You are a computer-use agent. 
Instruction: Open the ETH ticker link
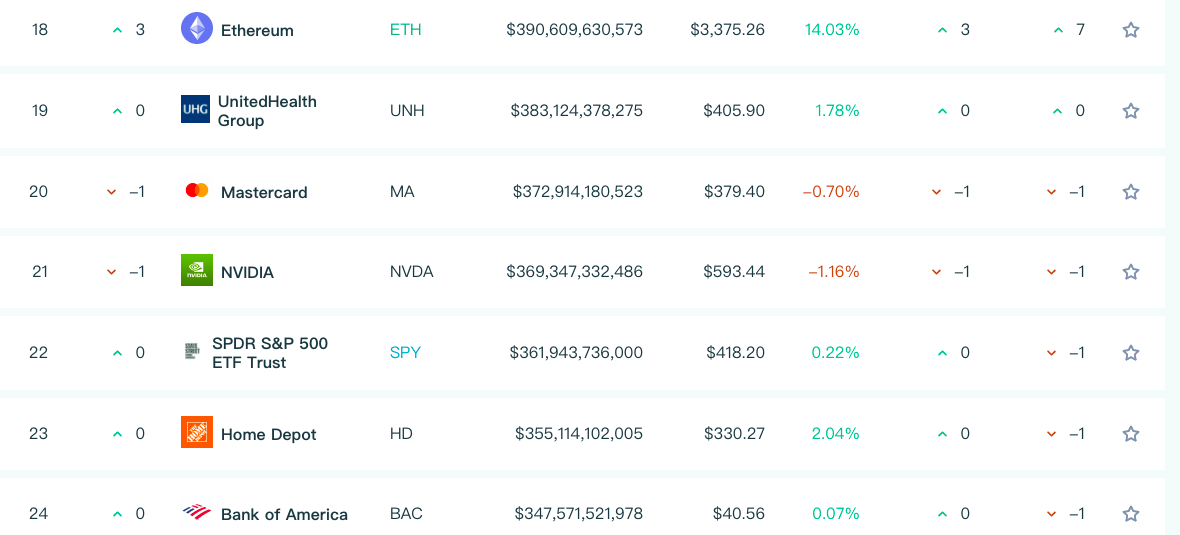click(406, 30)
